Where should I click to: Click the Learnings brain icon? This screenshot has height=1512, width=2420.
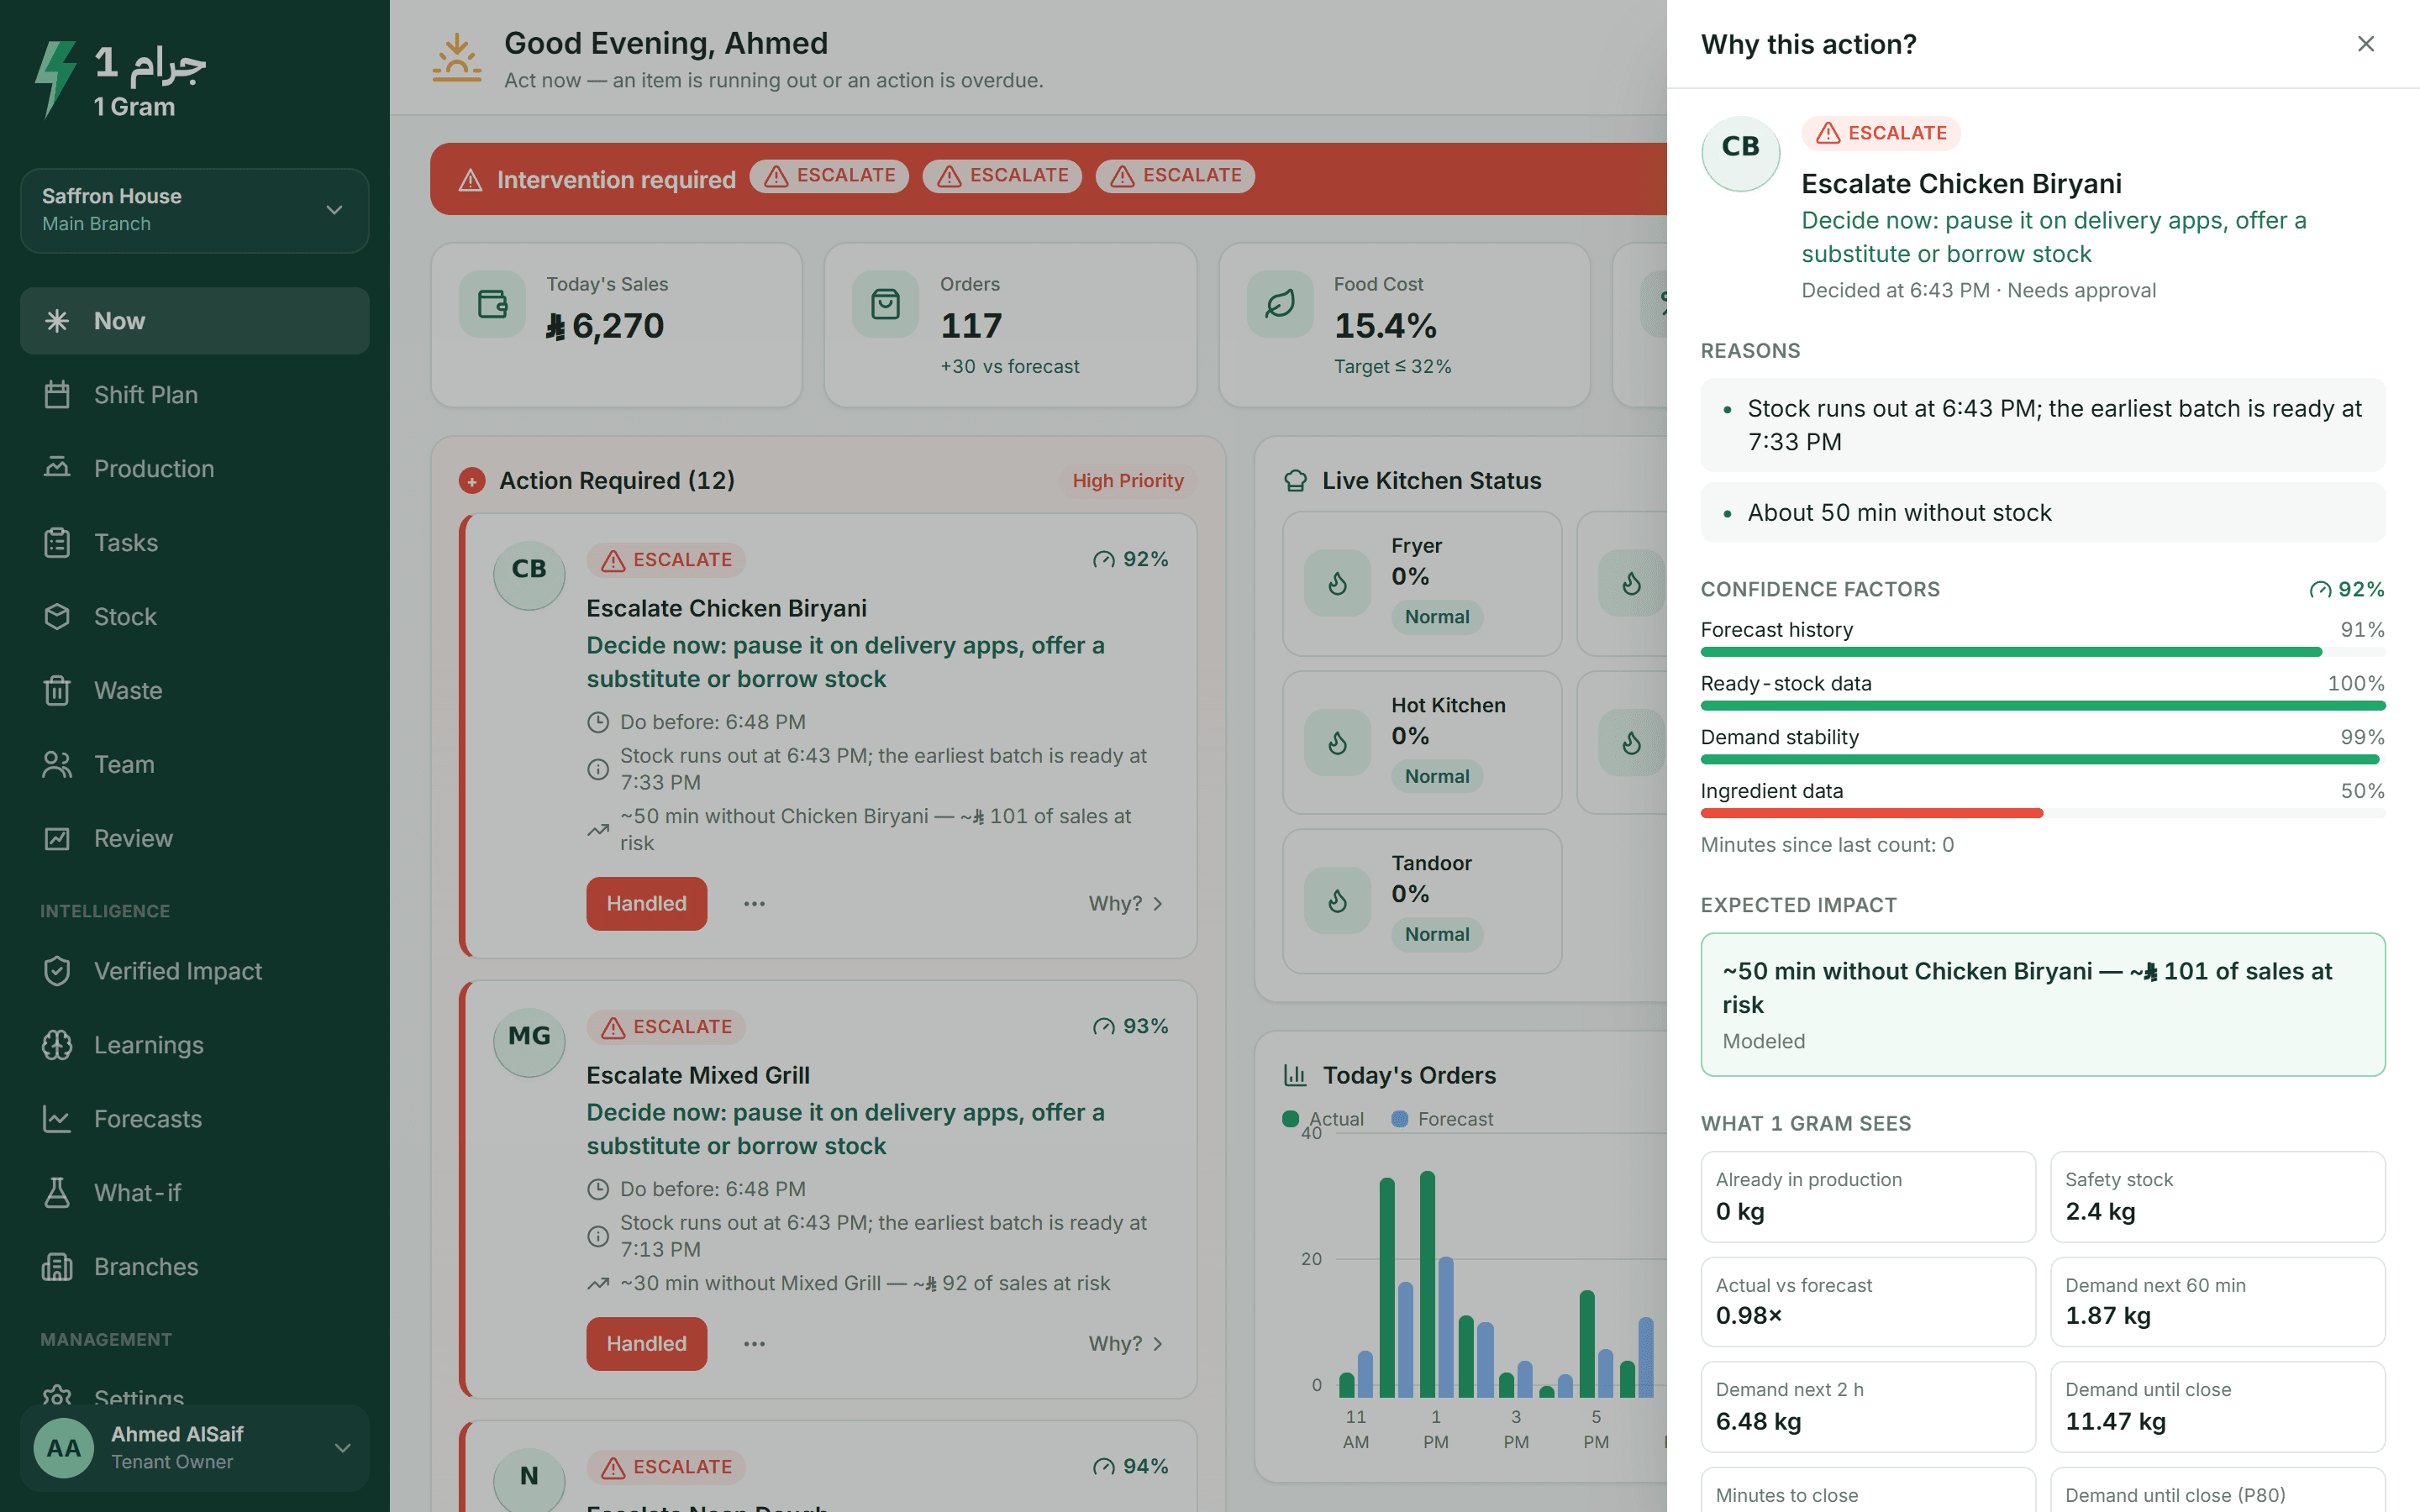click(x=57, y=1045)
